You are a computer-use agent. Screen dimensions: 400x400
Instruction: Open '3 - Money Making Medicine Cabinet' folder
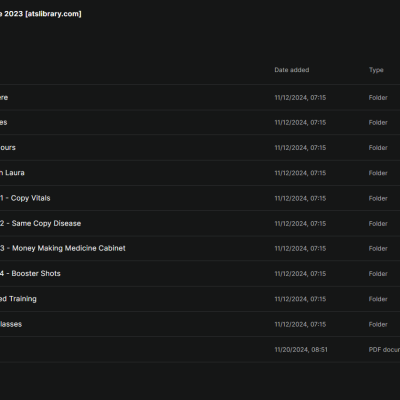pyautogui.click(x=63, y=248)
